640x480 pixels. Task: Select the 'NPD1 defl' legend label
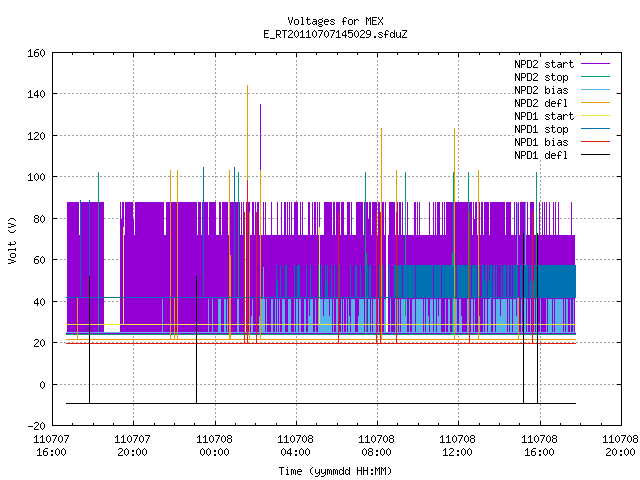click(x=541, y=156)
